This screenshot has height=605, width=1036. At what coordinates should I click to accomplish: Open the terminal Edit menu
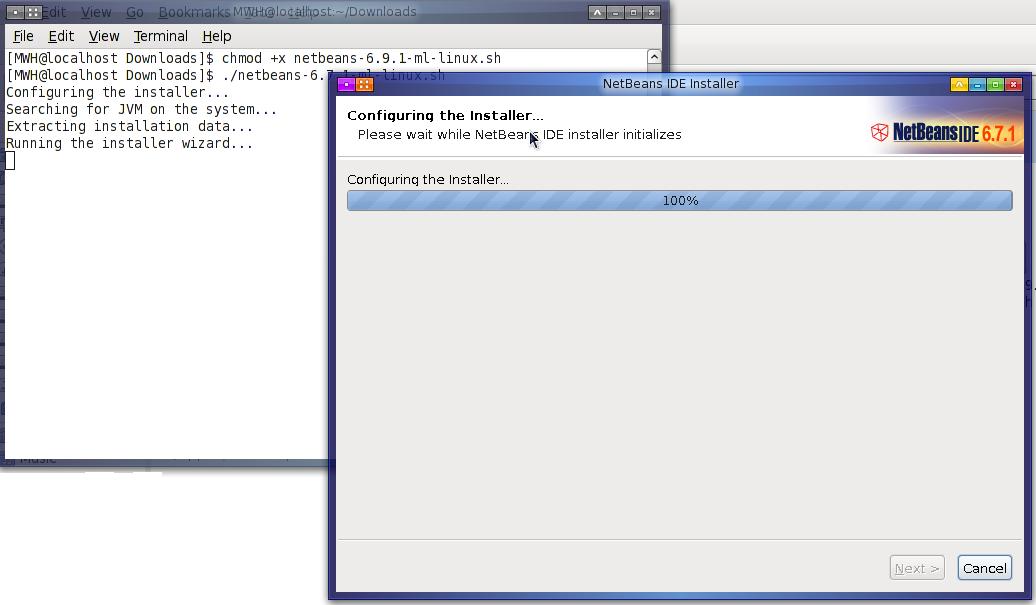point(61,36)
